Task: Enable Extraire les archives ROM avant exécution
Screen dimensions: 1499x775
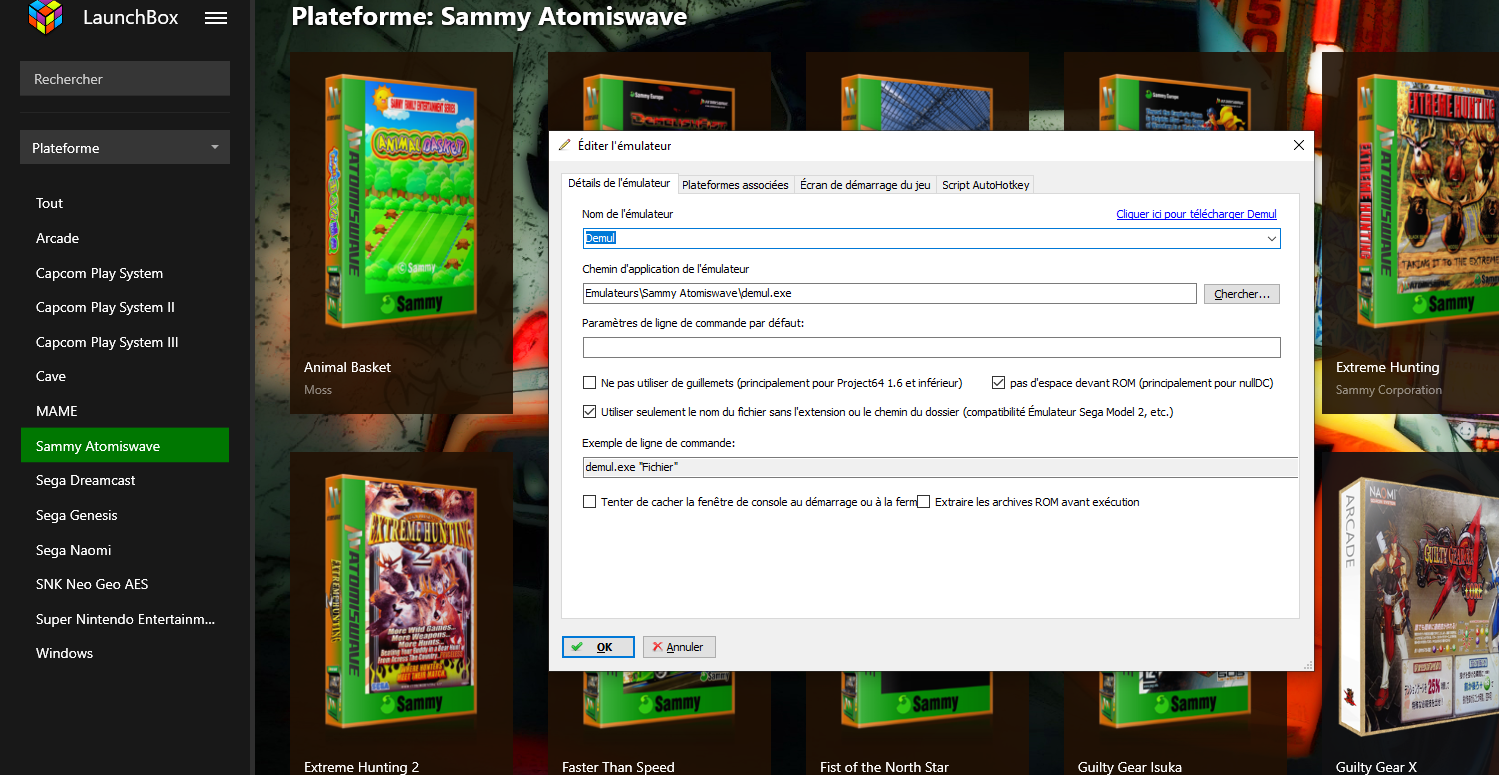Action: (923, 502)
